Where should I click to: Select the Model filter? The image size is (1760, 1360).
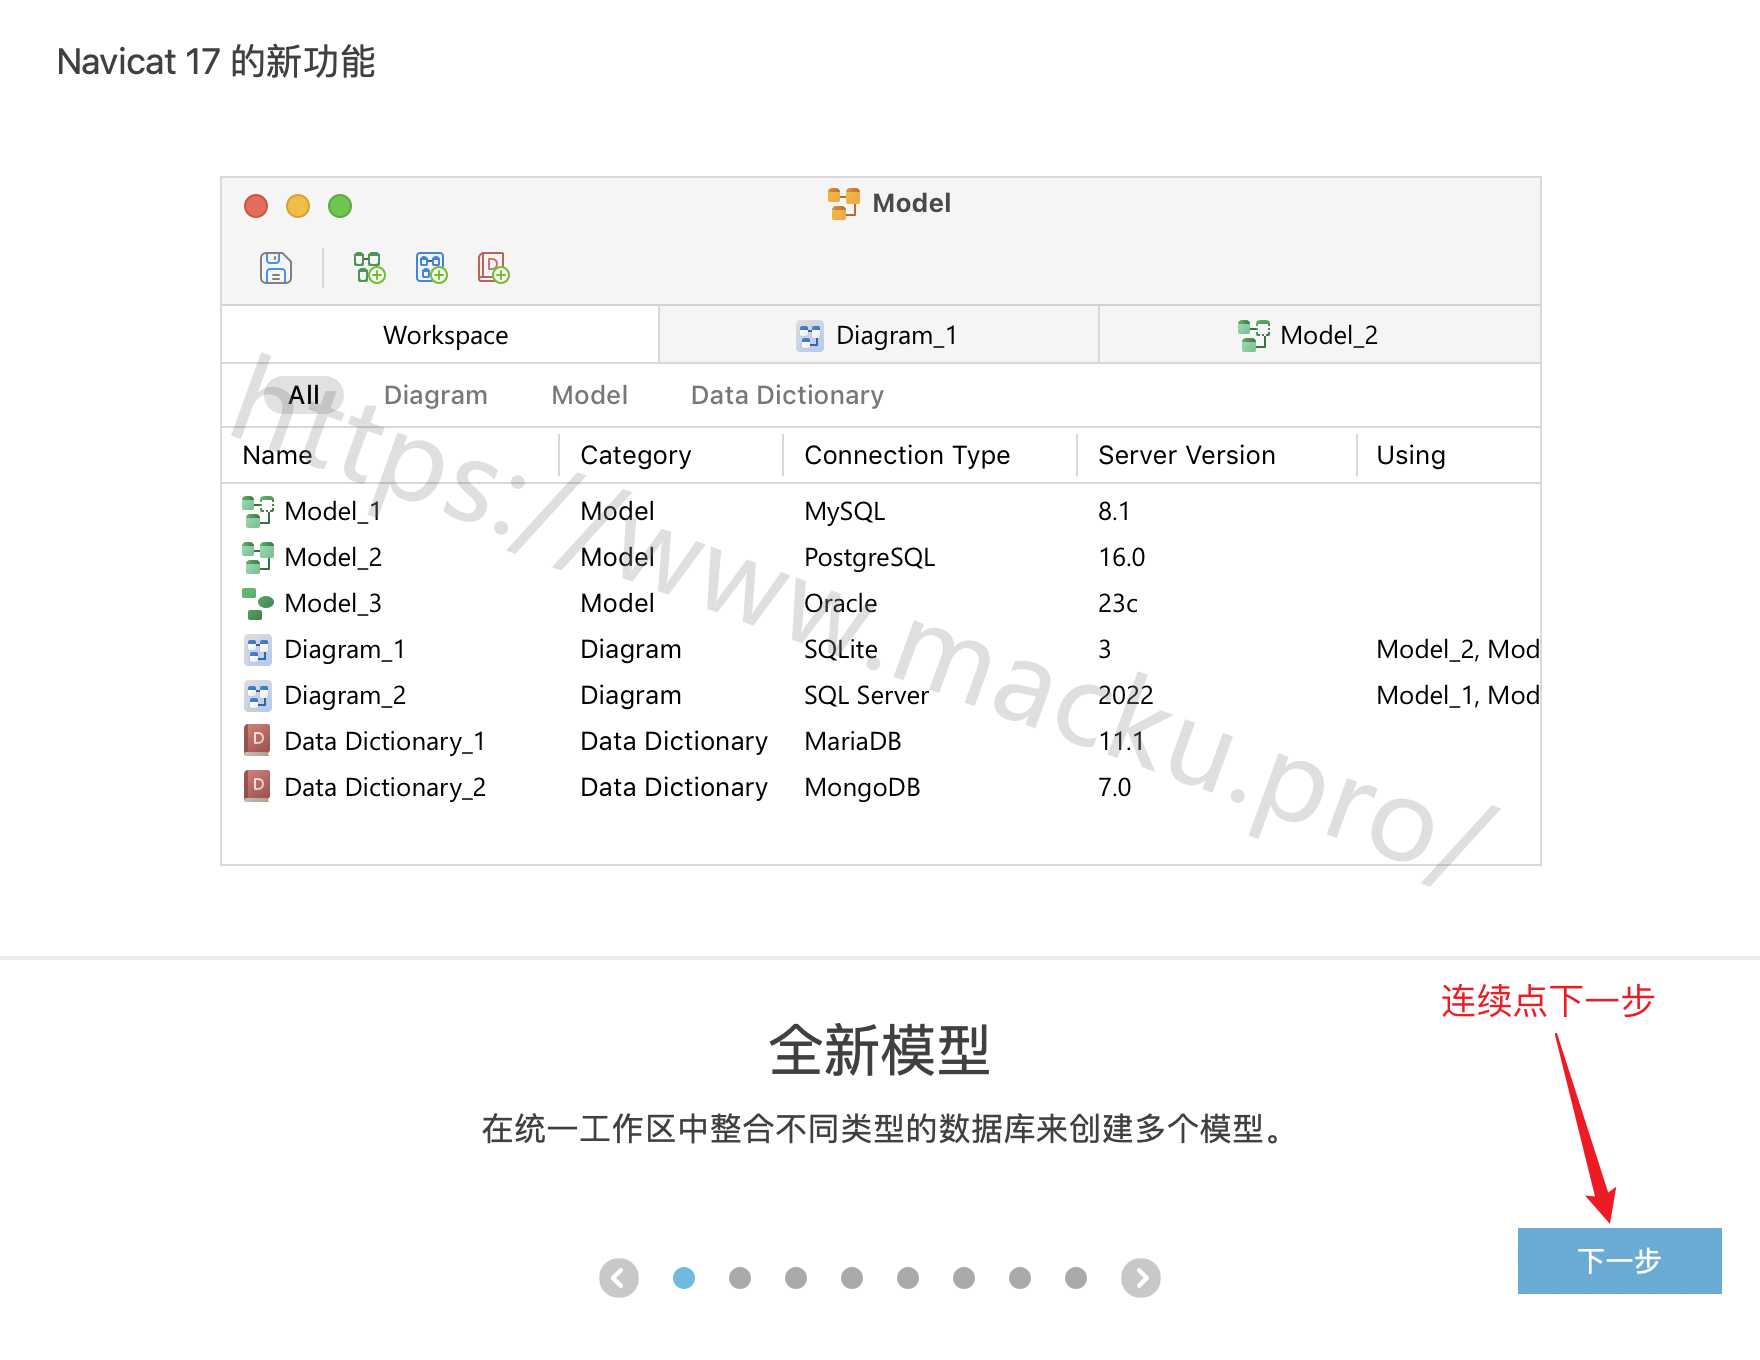pyautogui.click(x=590, y=395)
